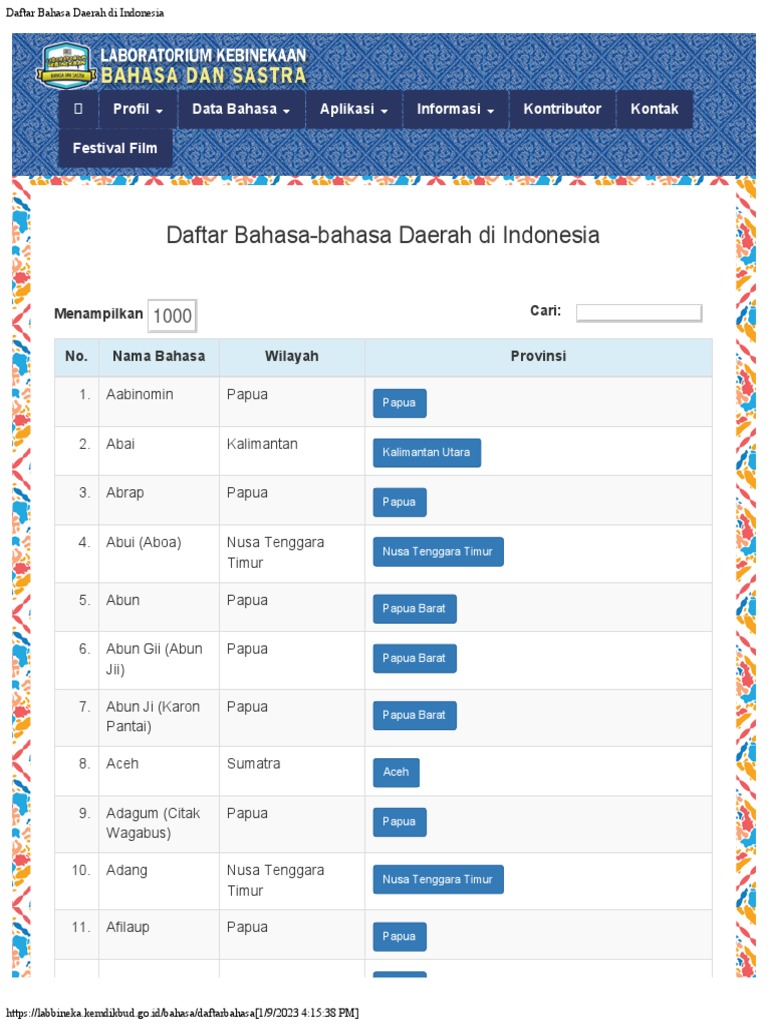Focus the Cari search field

click(639, 313)
